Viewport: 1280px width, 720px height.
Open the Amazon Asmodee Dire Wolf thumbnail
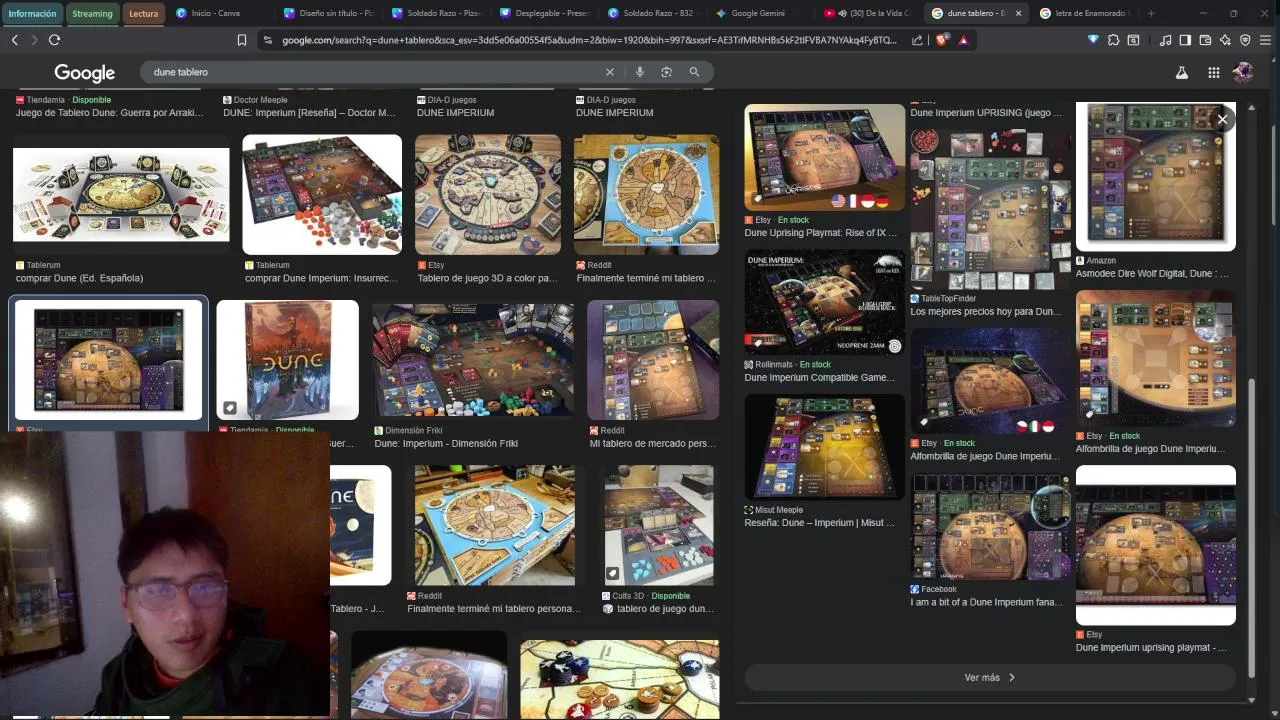click(1155, 176)
